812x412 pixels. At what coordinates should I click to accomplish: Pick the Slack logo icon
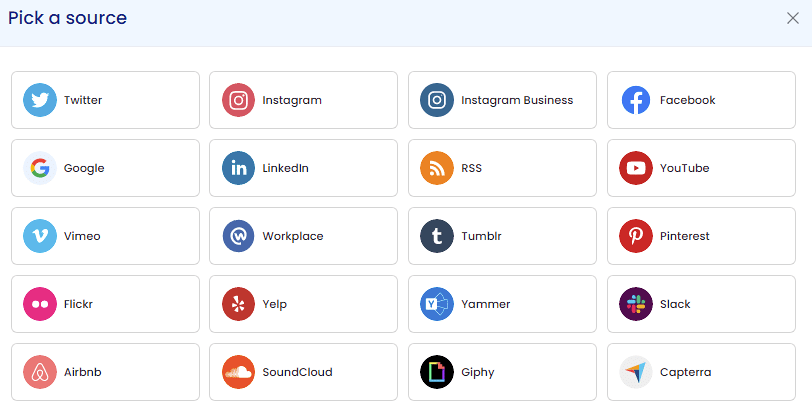pos(636,304)
